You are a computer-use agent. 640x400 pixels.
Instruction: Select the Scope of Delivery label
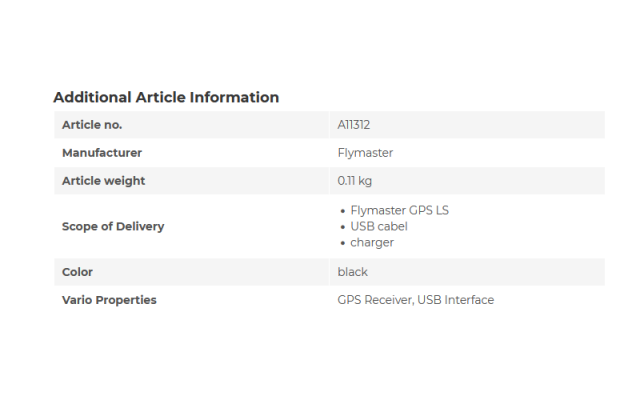(x=113, y=227)
